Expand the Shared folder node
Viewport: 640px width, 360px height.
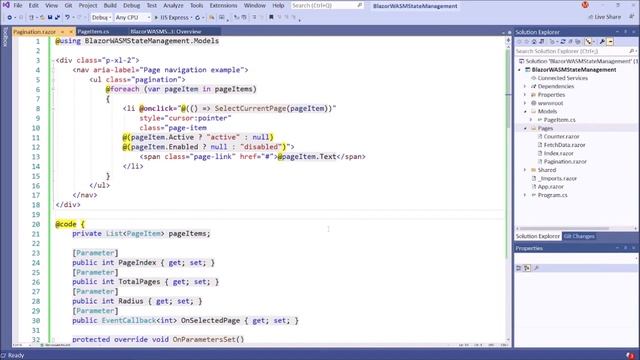coord(525,170)
